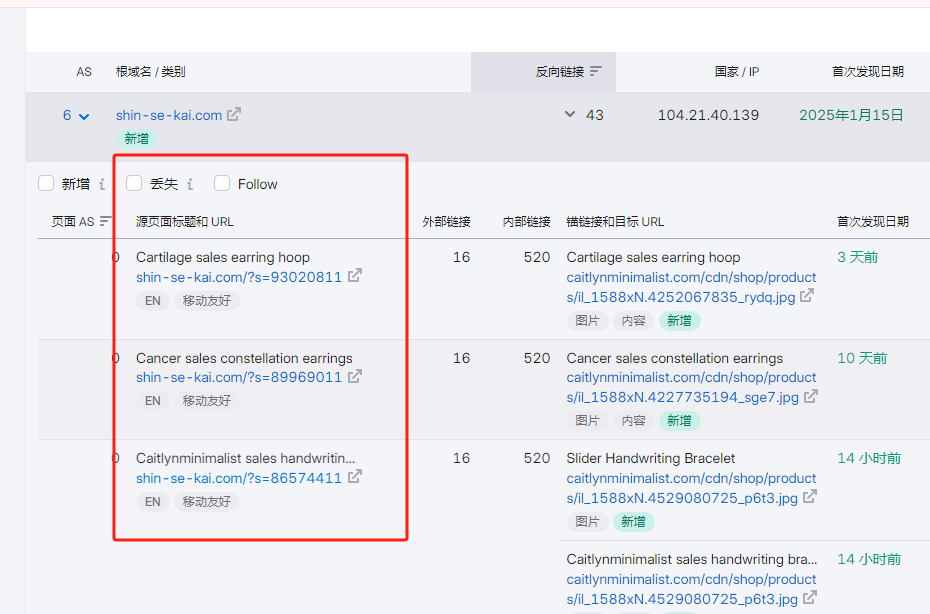Image resolution: width=930 pixels, height=614 pixels.
Task: Click the 根域名 / 类别 column header
Action: [151, 72]
